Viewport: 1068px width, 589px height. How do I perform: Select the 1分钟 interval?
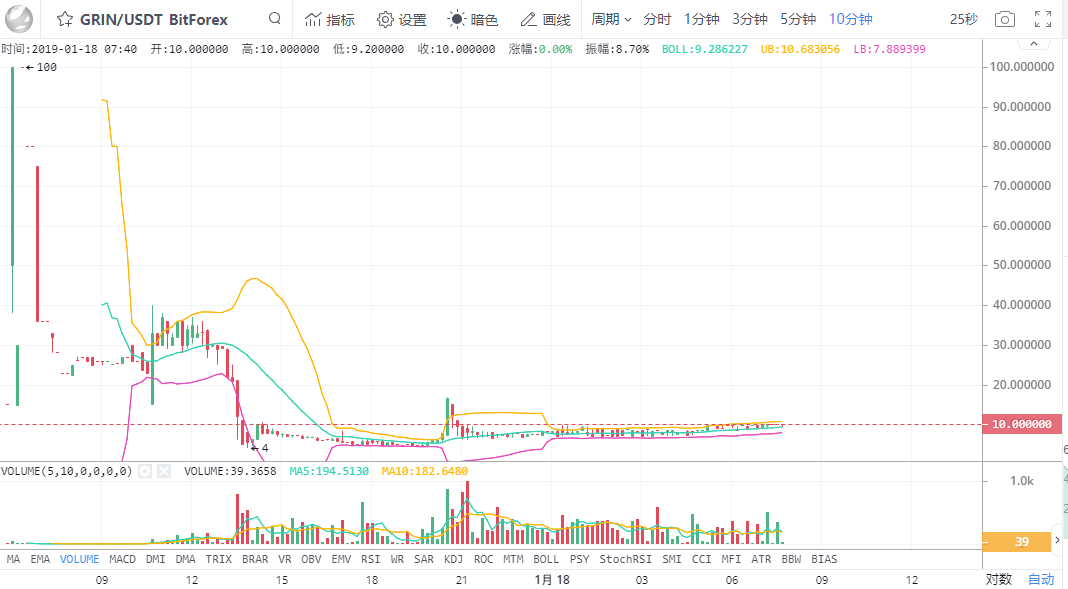(702, 19)
